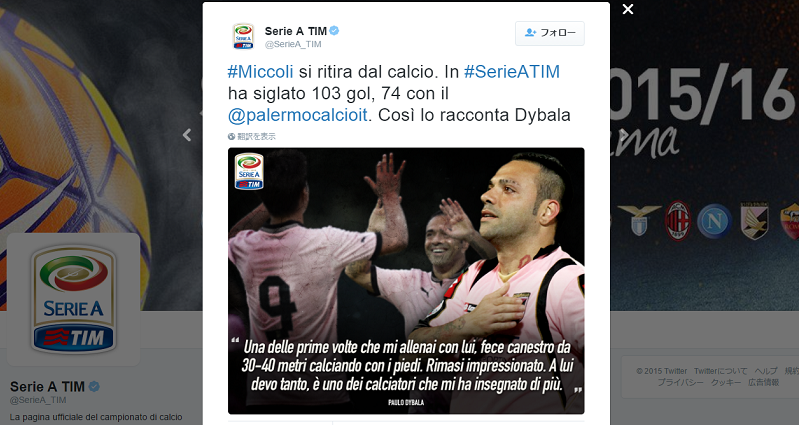Viewport: 799px width, 425px height.
Task: Open the #Miccoli hashtag link
Action: point(260,71)
